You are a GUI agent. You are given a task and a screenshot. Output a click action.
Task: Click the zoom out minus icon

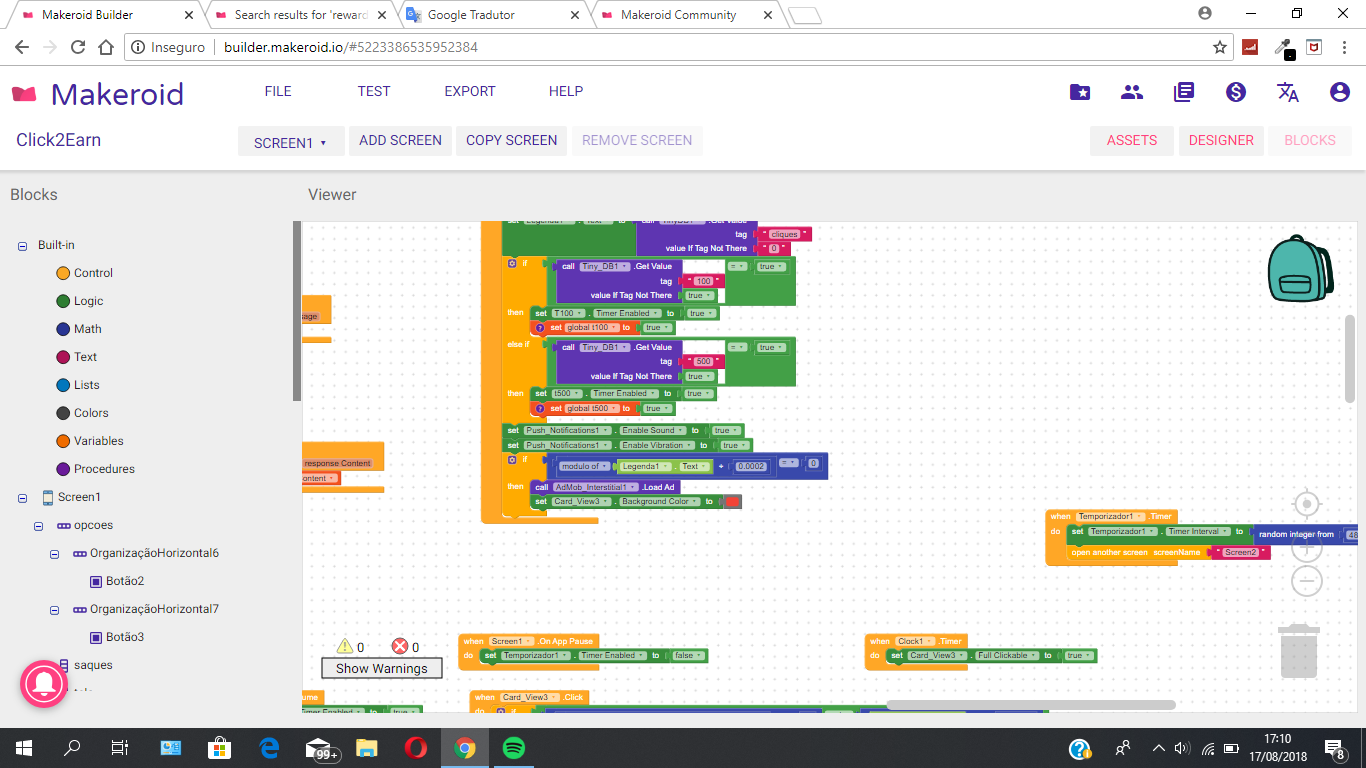point(1306,581)
